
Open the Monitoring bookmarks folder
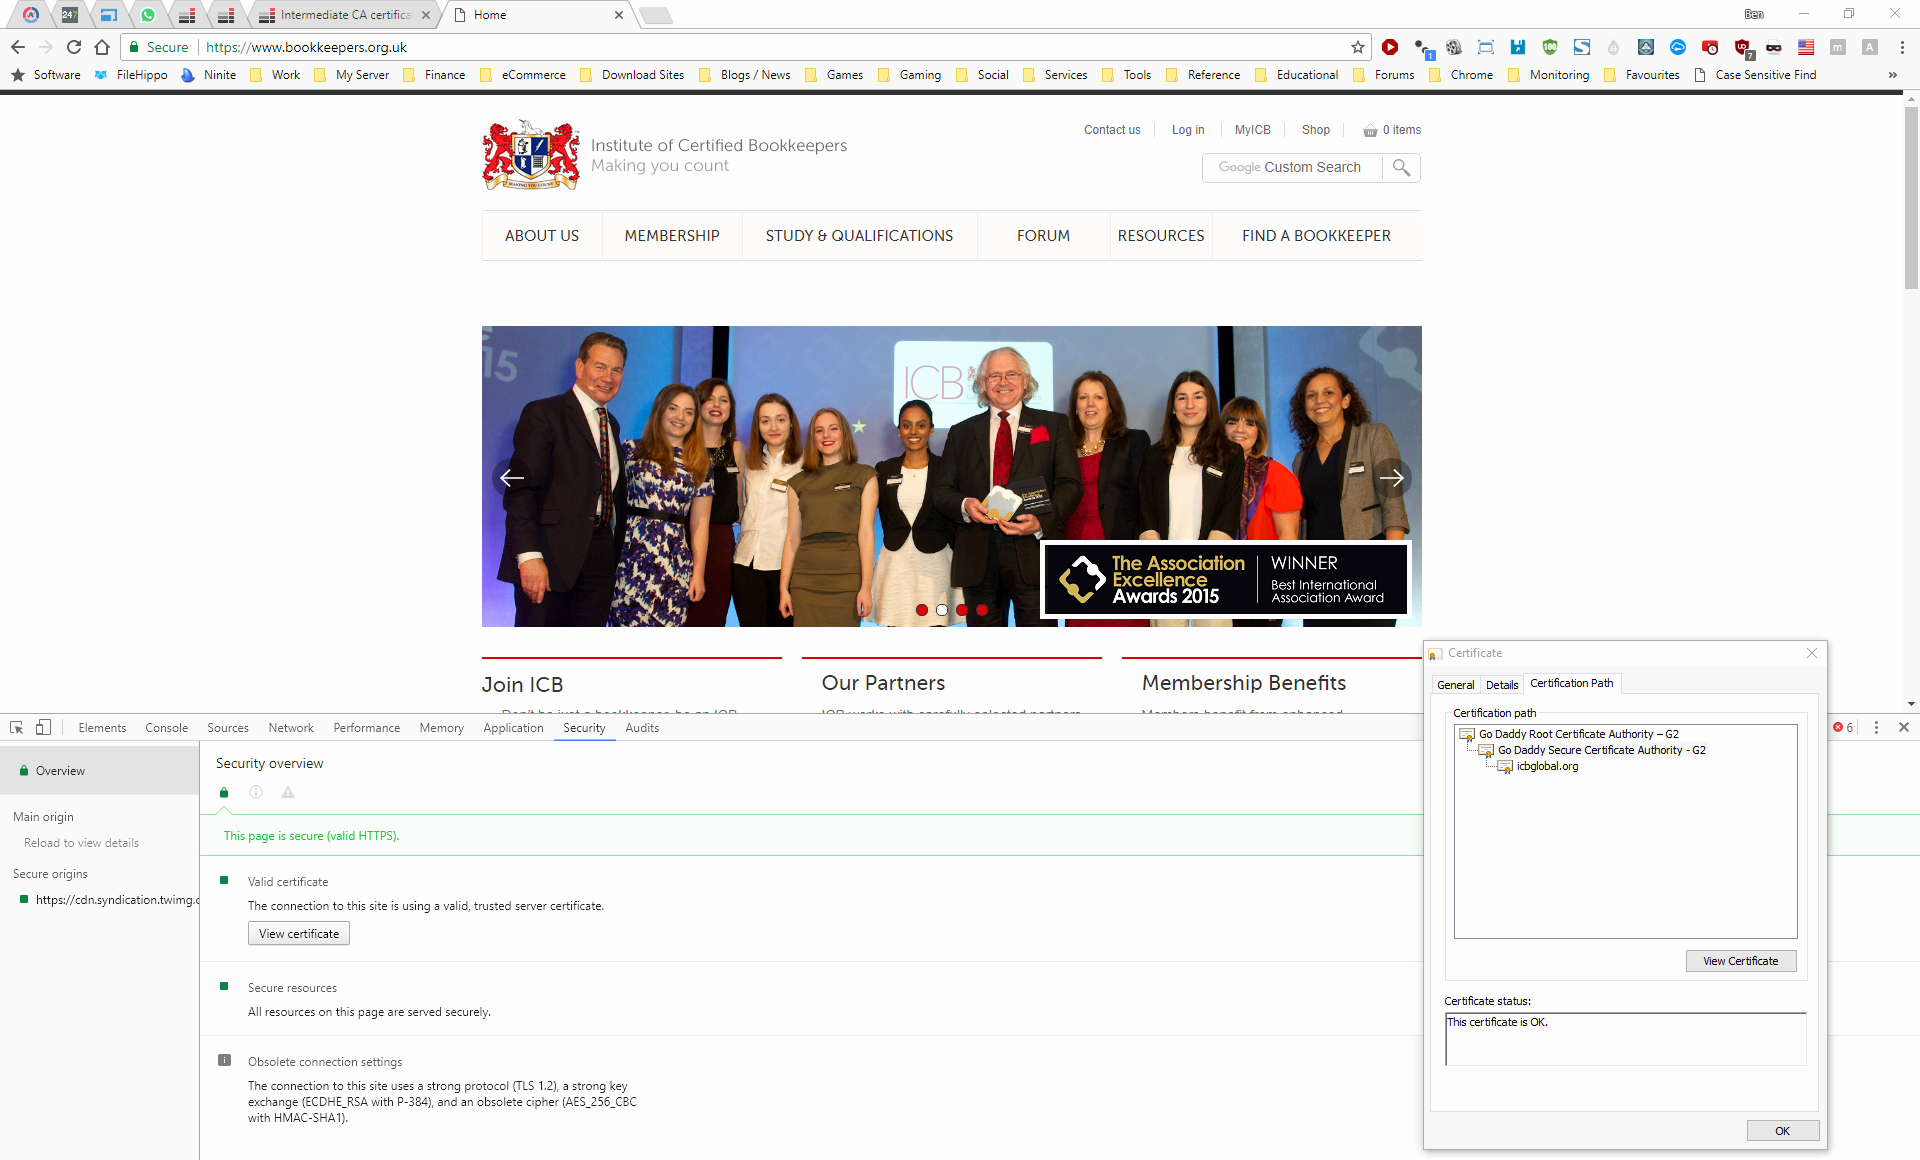[1549, 75]
